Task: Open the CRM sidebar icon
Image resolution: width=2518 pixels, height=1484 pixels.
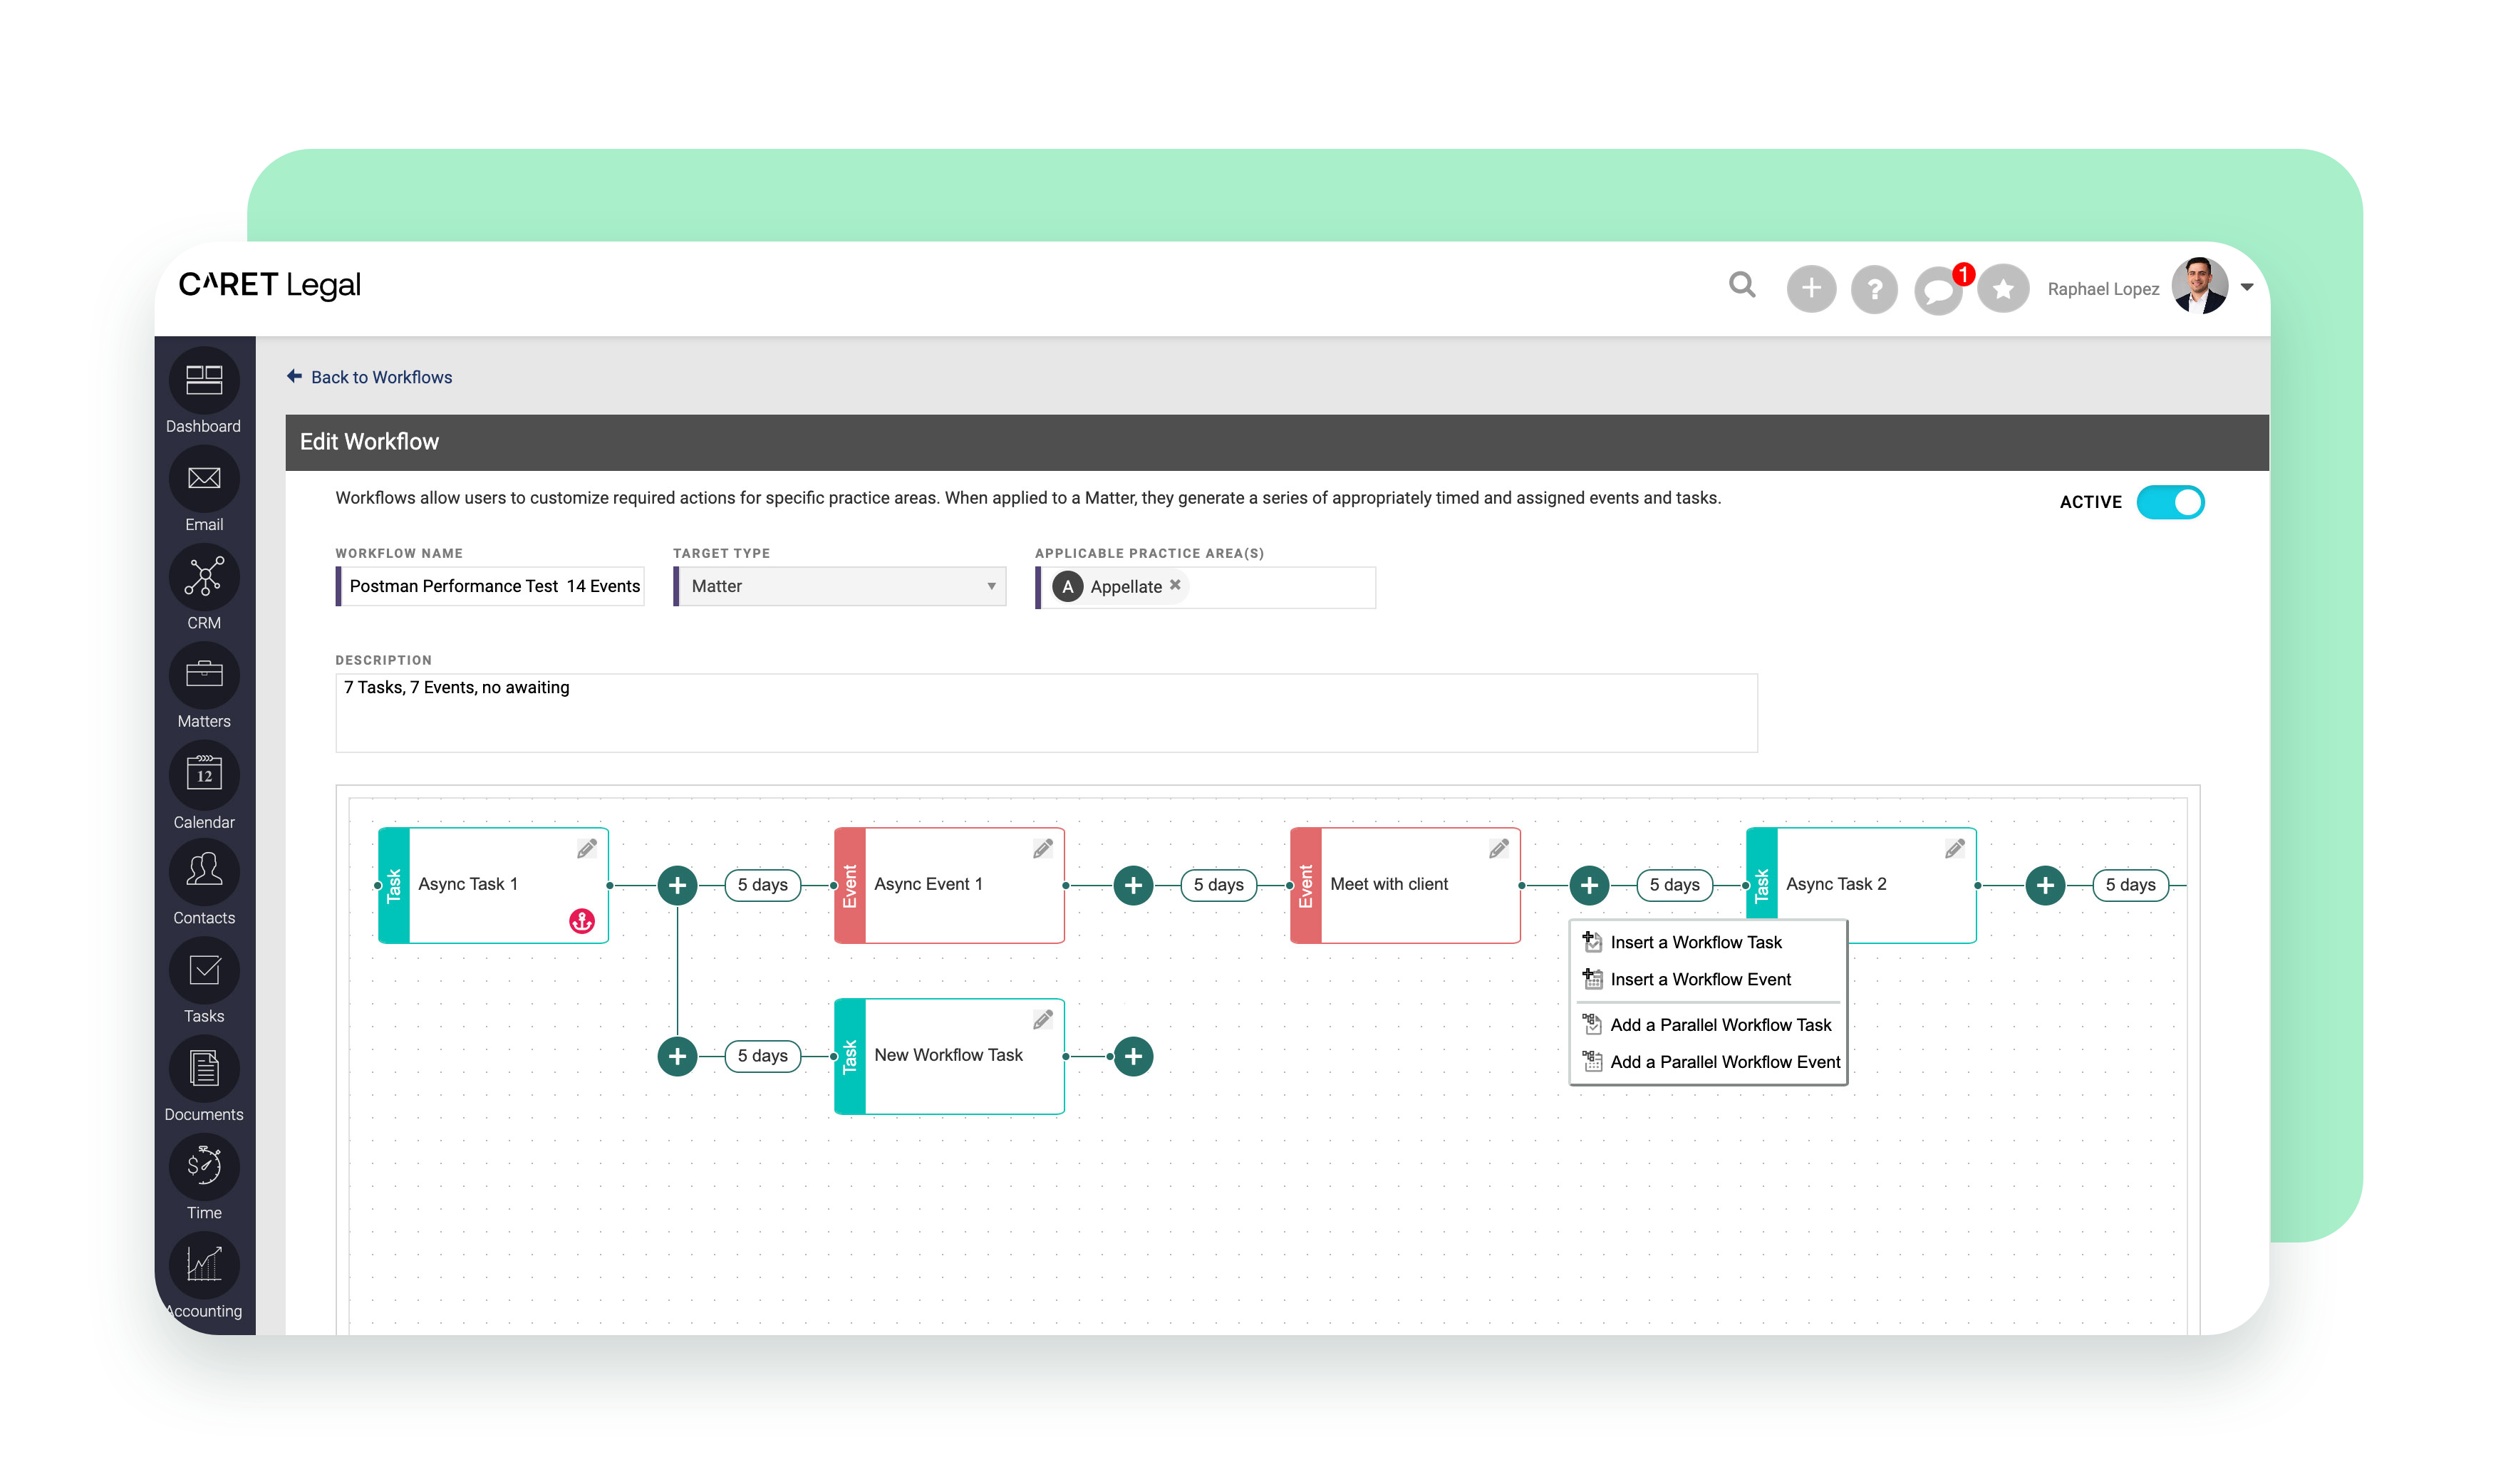Action: (204, 577)
